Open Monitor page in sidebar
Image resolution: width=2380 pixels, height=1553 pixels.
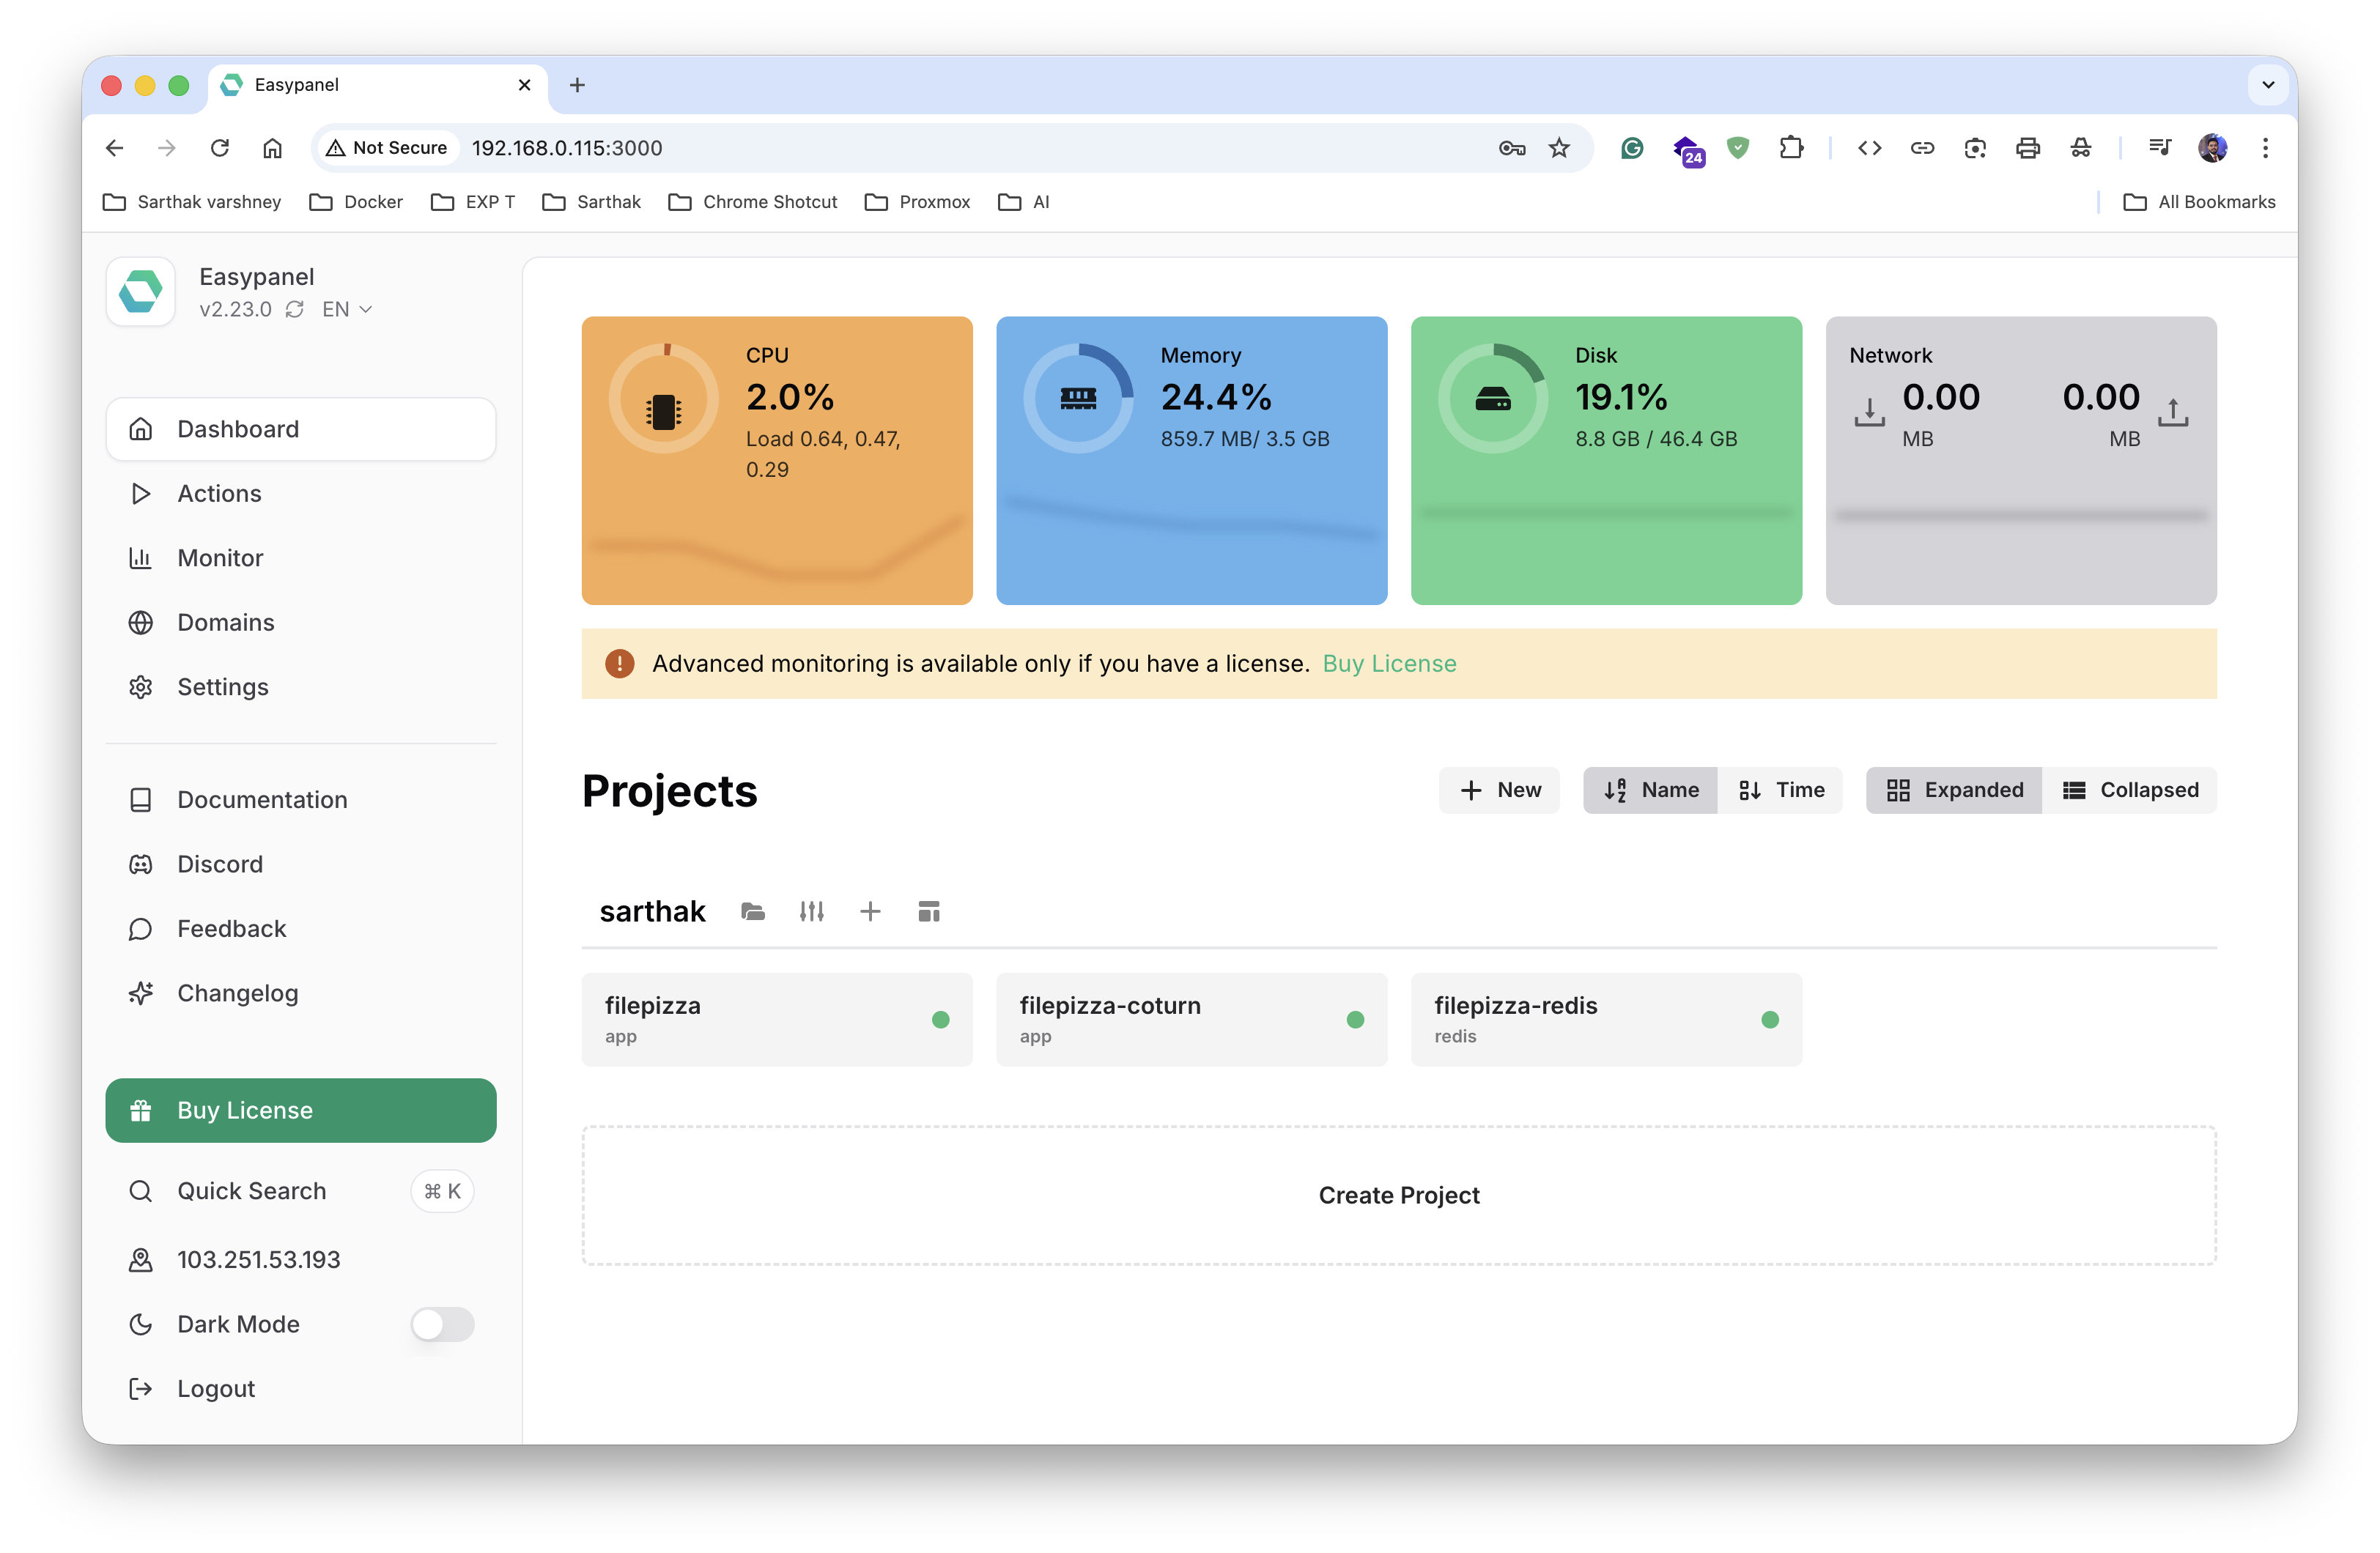[x=220, y=558]
